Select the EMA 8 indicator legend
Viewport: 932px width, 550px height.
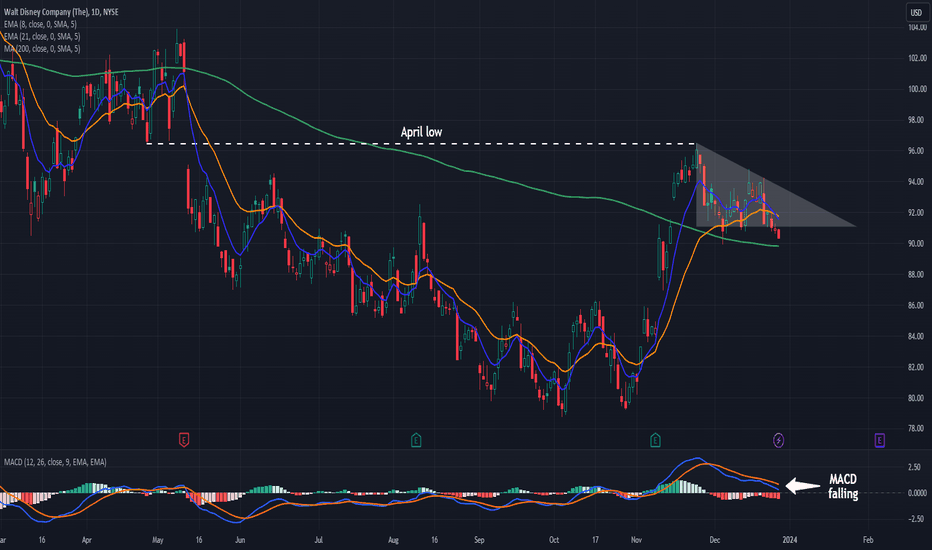[x=40, y=24]
